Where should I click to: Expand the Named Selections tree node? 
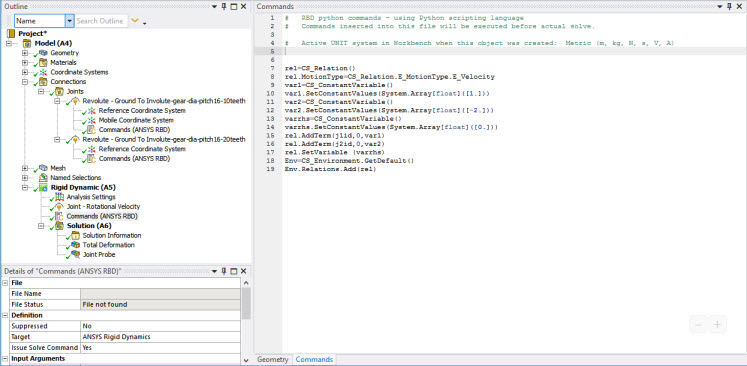coord(25,178)
